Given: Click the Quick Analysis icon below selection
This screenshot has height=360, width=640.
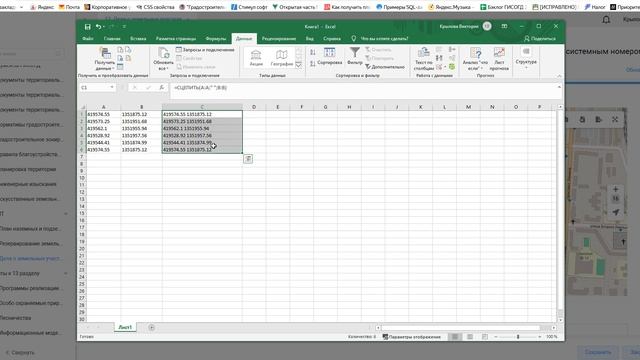Looking at the screenshot, I should [x=248, y=159].
